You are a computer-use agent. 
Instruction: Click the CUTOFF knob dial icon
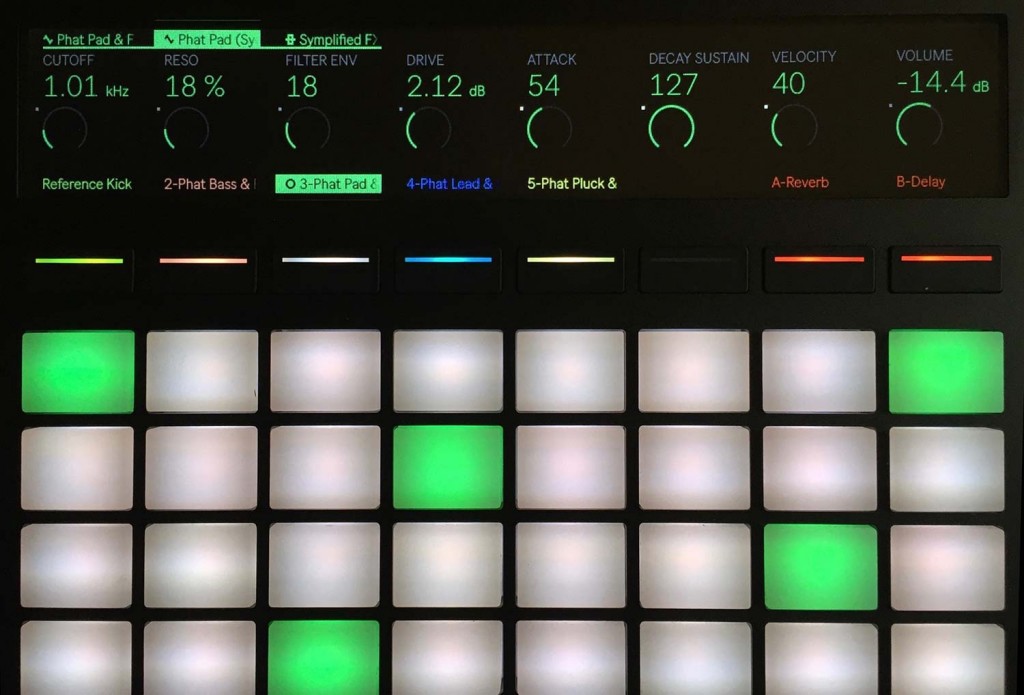coord(65,129)
